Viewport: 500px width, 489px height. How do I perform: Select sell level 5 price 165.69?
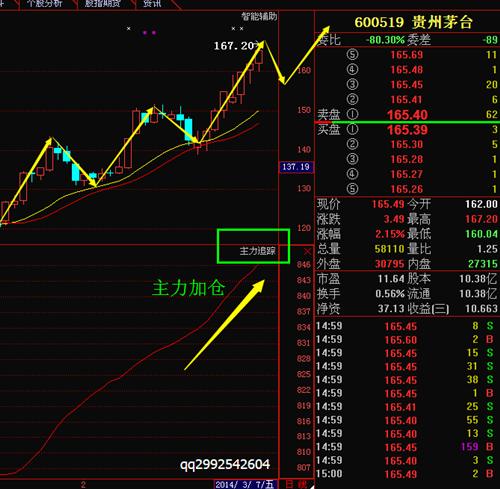coord(406,55)
